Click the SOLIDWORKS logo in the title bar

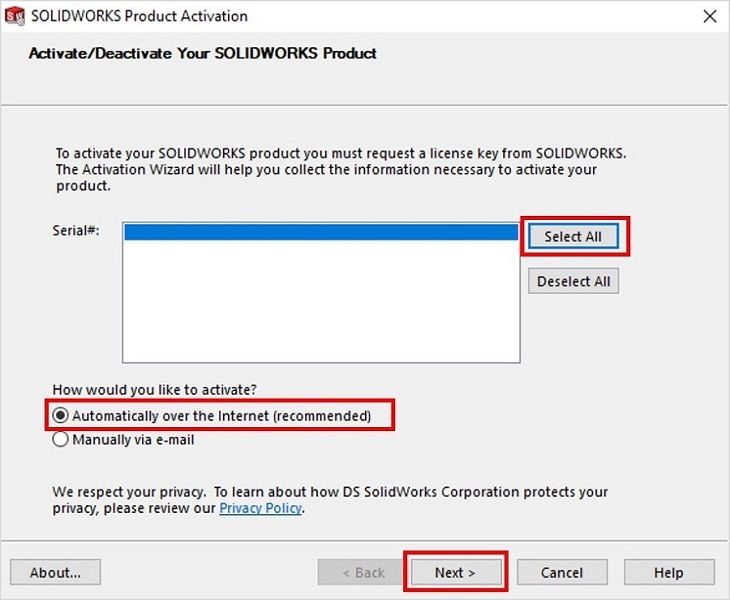pos(14,16)
